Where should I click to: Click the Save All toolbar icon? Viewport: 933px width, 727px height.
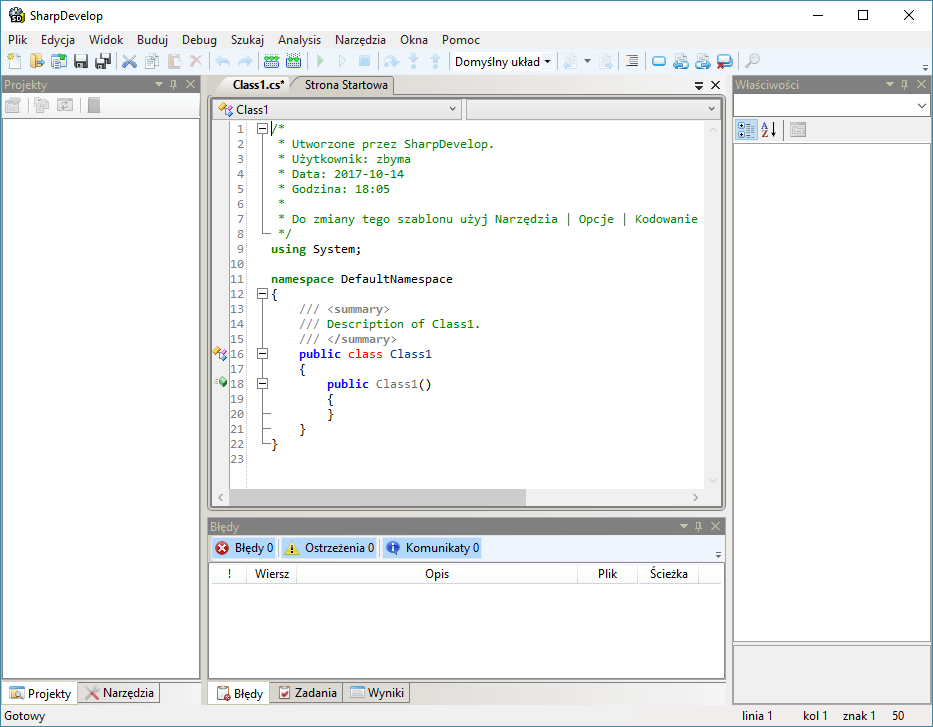(x=104, y=61)
